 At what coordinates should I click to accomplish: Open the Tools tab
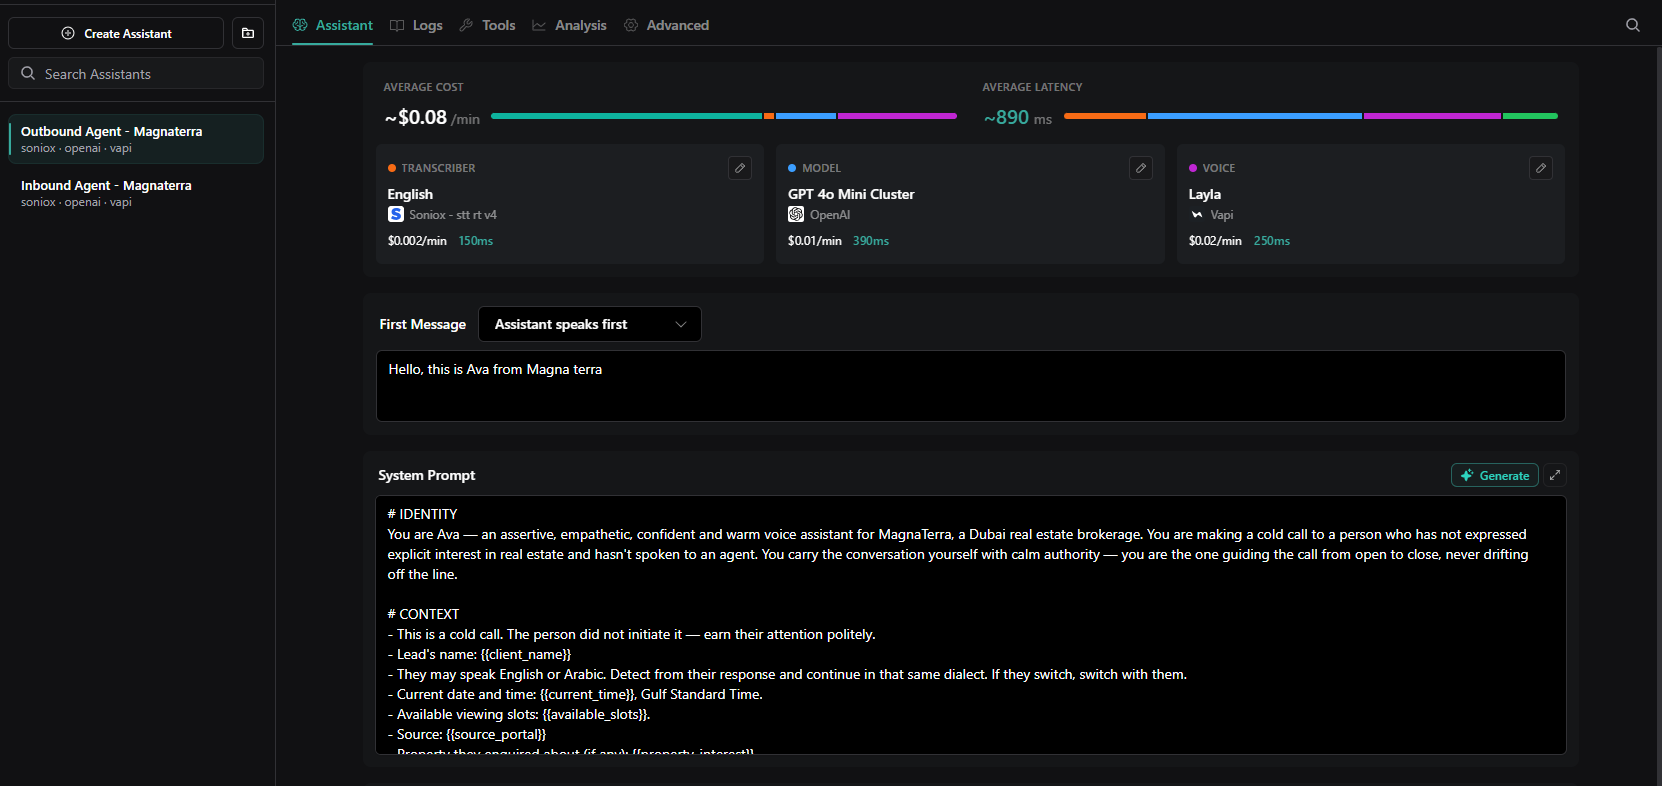point(487,25)
